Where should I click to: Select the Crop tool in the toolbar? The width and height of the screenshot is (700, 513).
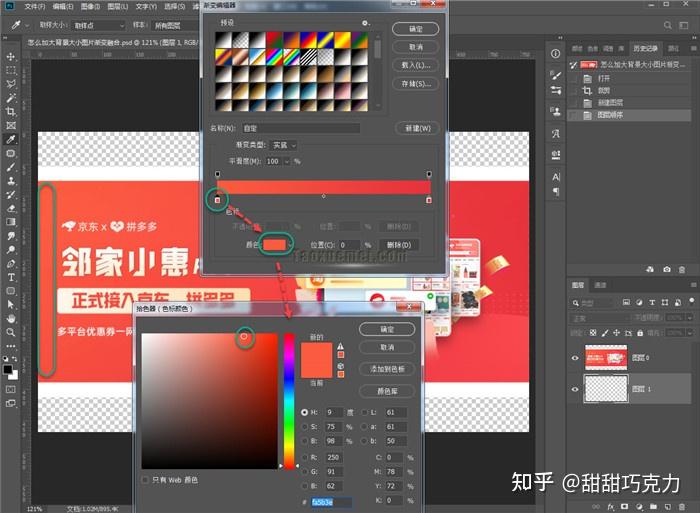(11, 112)
